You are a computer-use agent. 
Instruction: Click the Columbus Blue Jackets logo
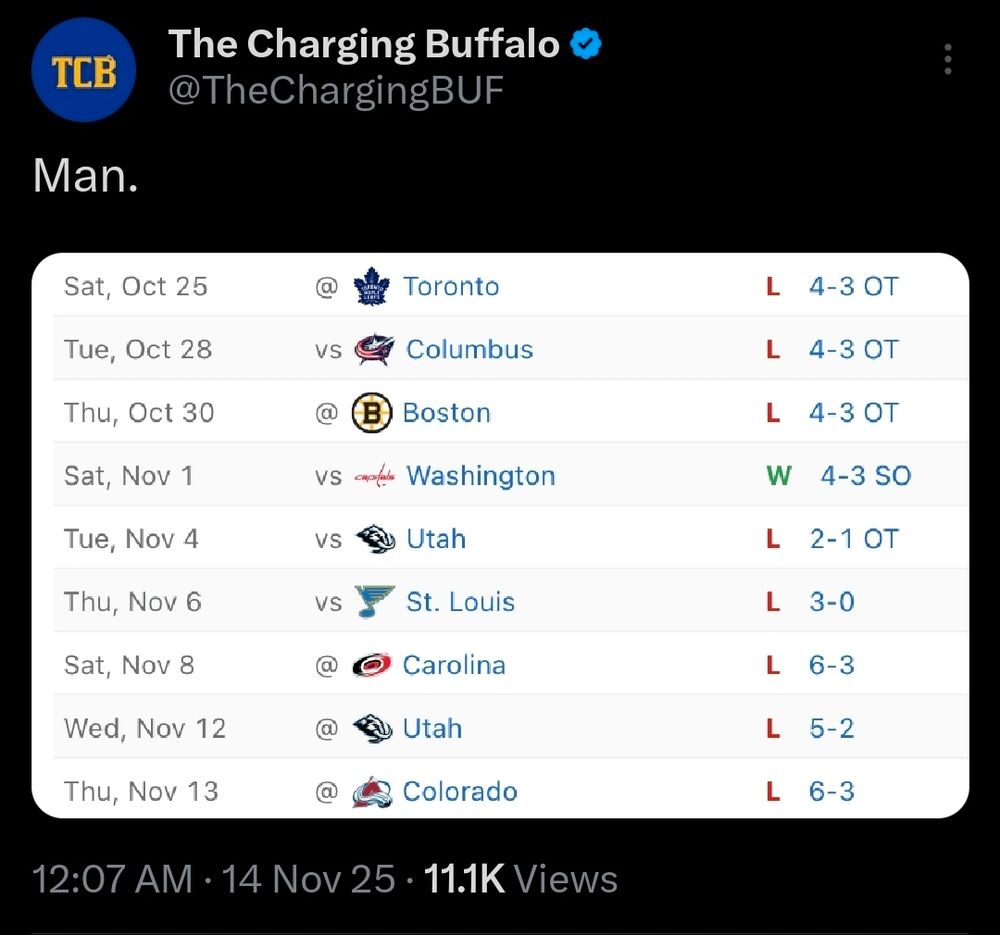click(374, 350)
